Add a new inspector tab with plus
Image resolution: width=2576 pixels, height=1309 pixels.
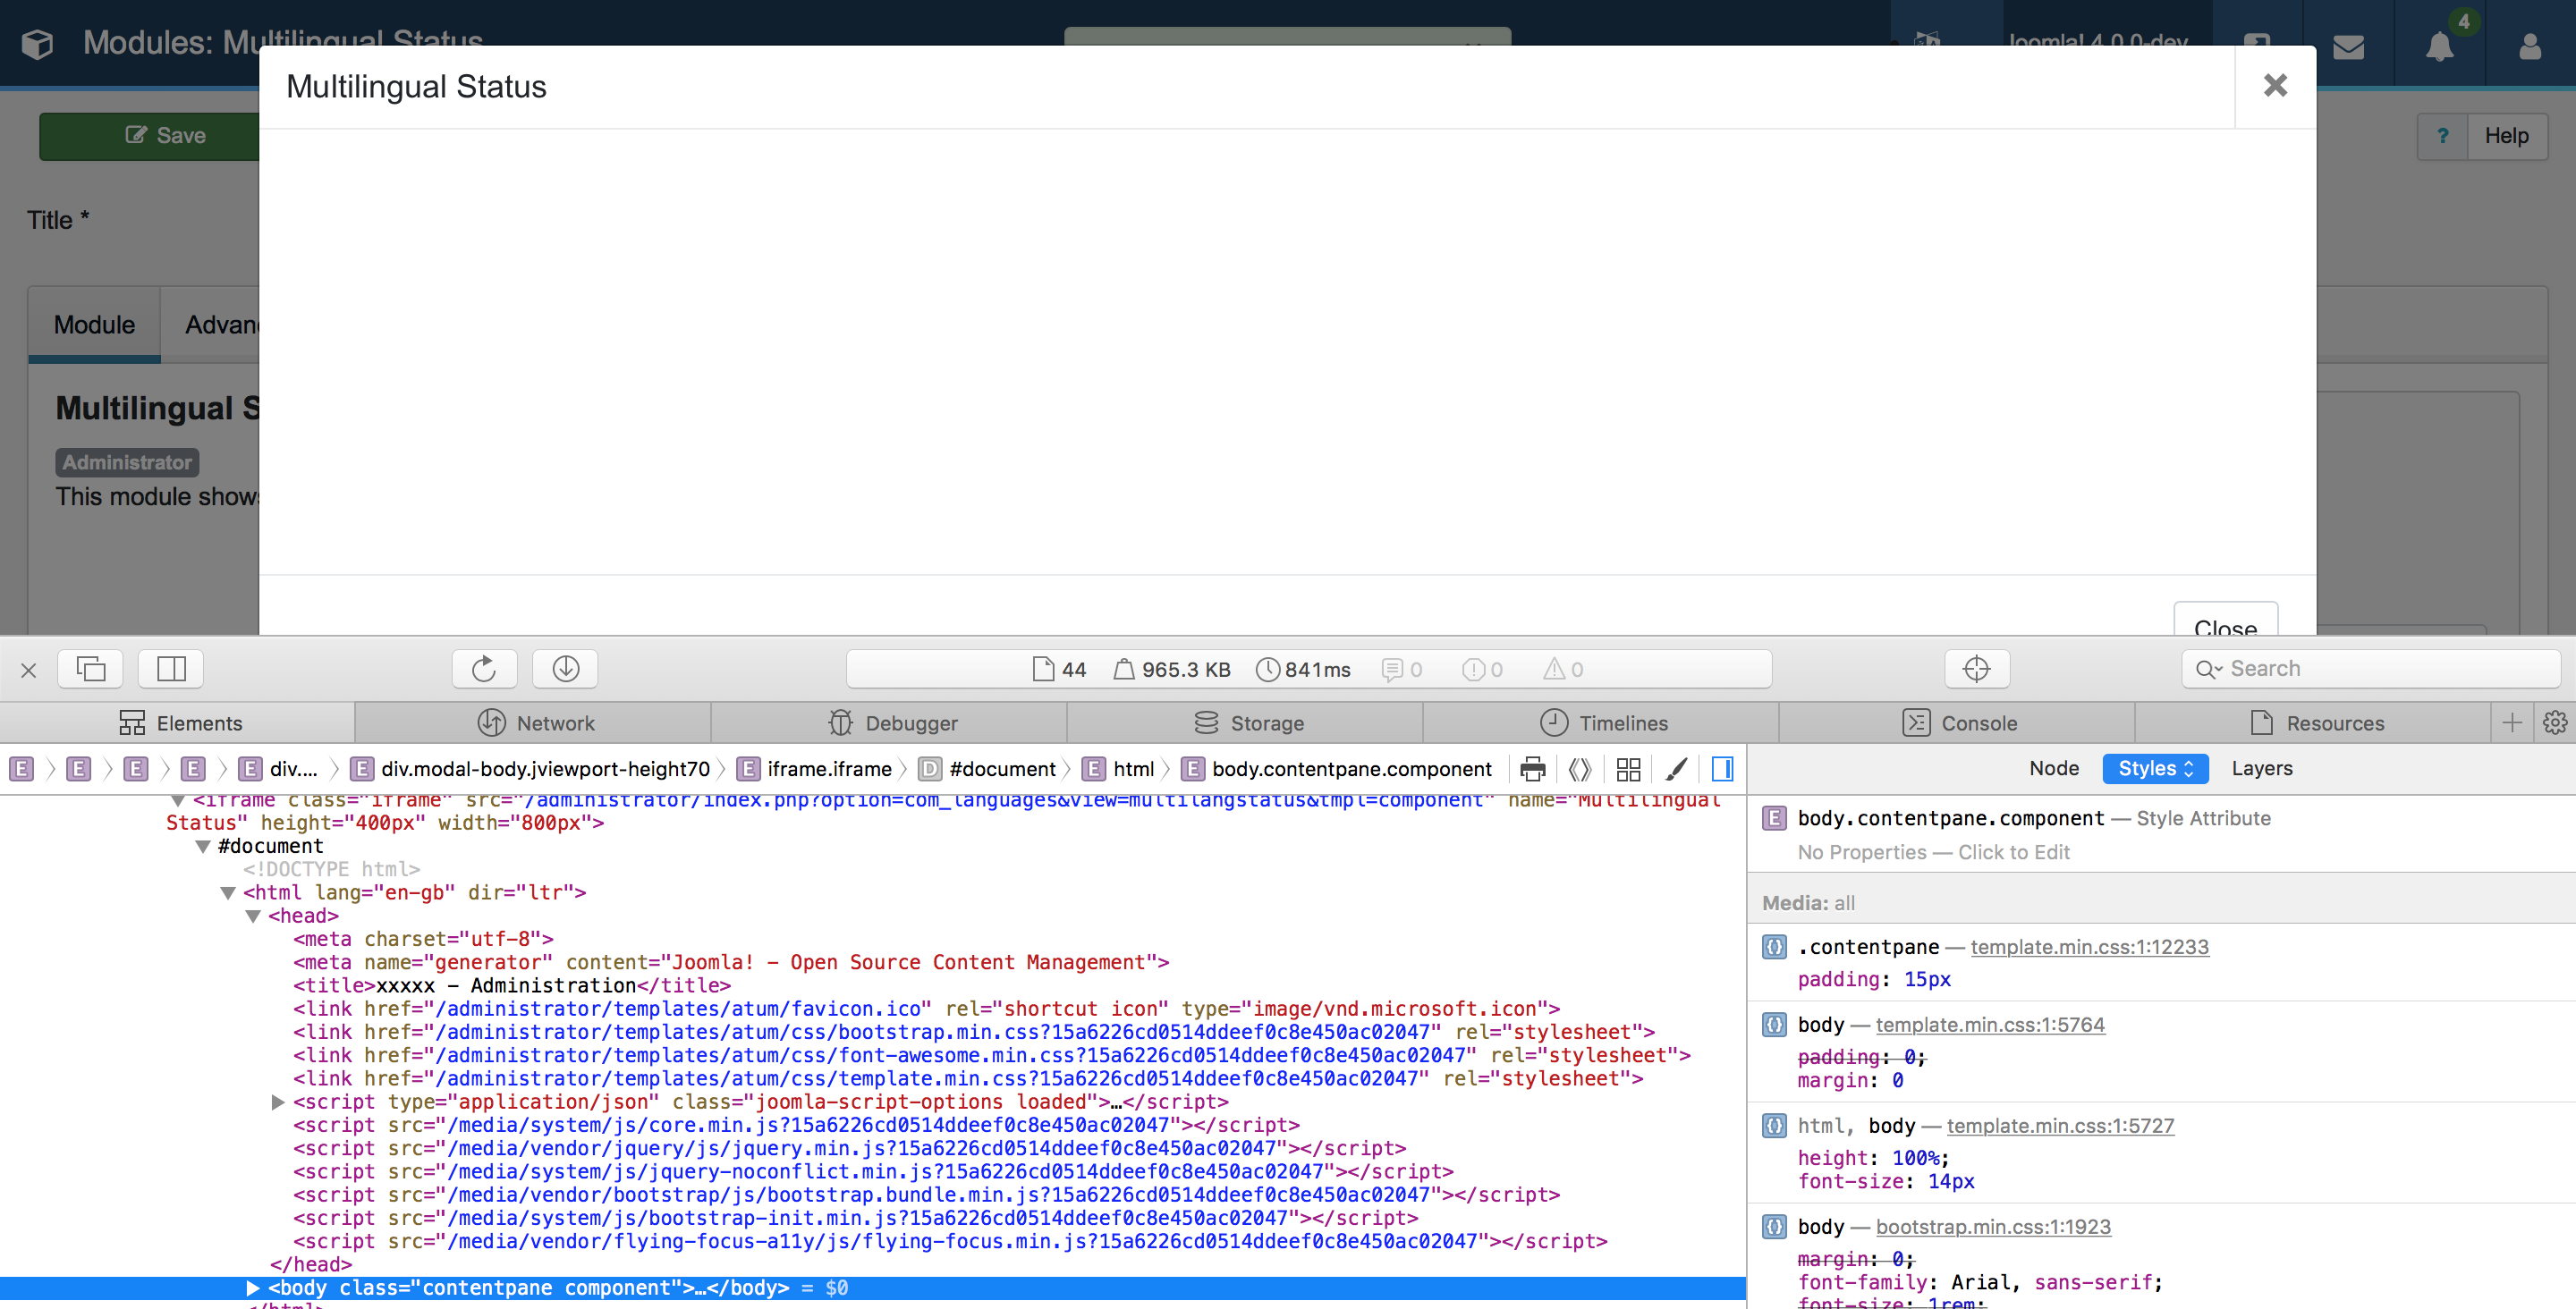pos(2512,723)
